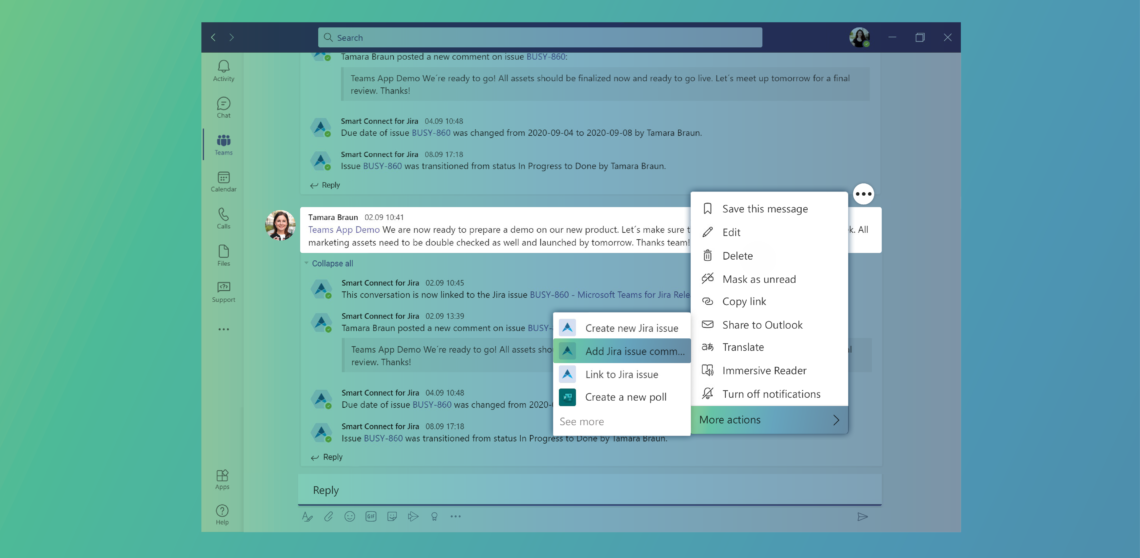Open the Calls section
1140x558 pixels.
[223, 218]
